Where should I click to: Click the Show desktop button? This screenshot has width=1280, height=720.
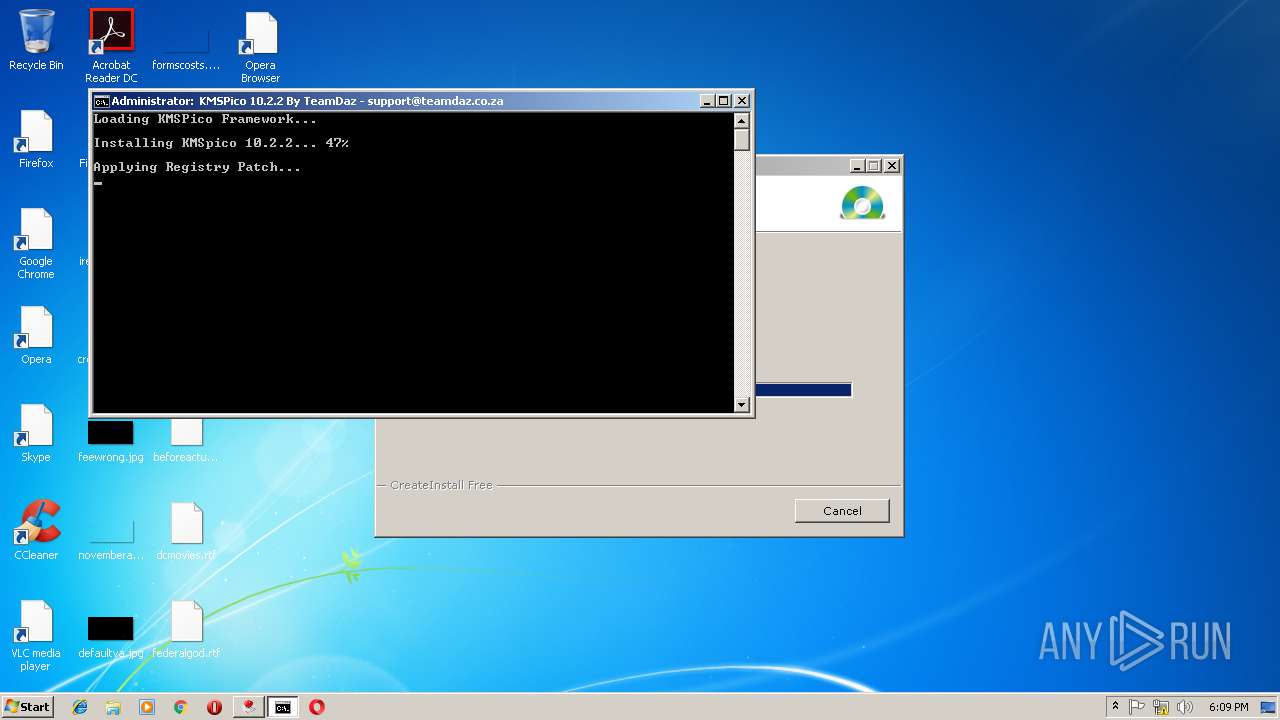[x=1269, y=707]
